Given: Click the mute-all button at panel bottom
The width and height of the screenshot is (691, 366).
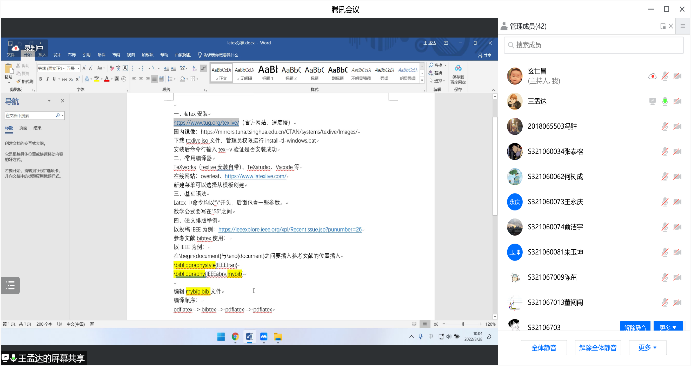Looking at the screenshot, I should (x=543, y=348).
